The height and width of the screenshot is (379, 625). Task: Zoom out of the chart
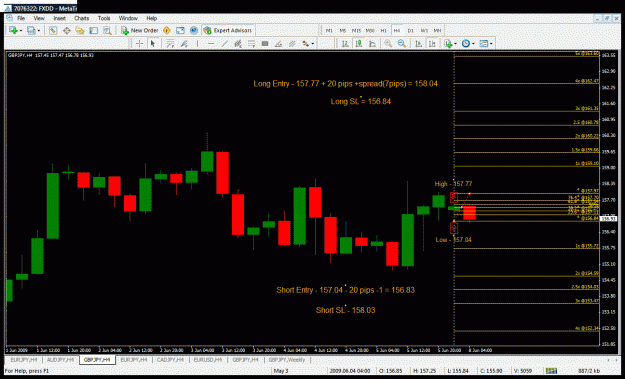point(401,43)
